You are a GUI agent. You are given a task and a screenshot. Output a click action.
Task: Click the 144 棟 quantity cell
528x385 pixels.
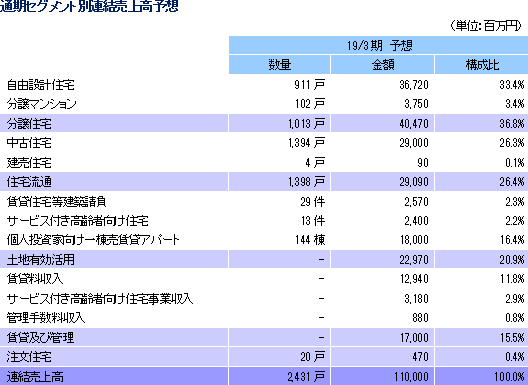click(310, 240)
